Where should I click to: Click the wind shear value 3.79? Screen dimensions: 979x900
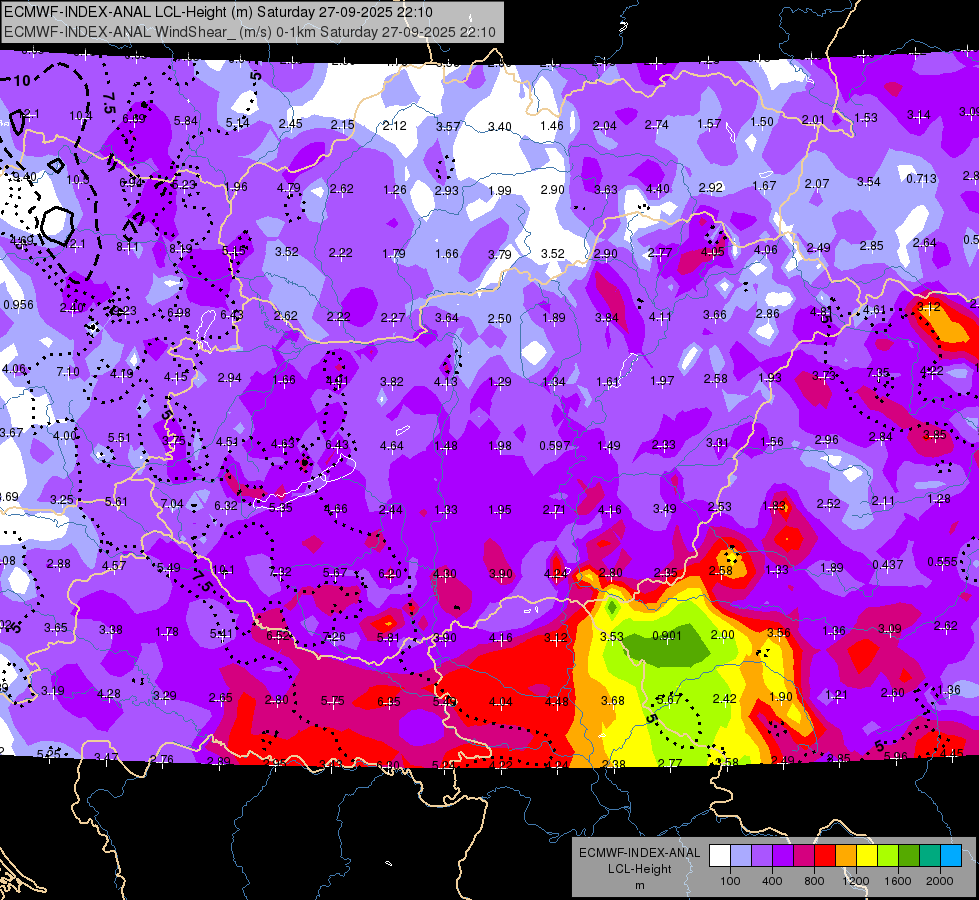point(499,254)
